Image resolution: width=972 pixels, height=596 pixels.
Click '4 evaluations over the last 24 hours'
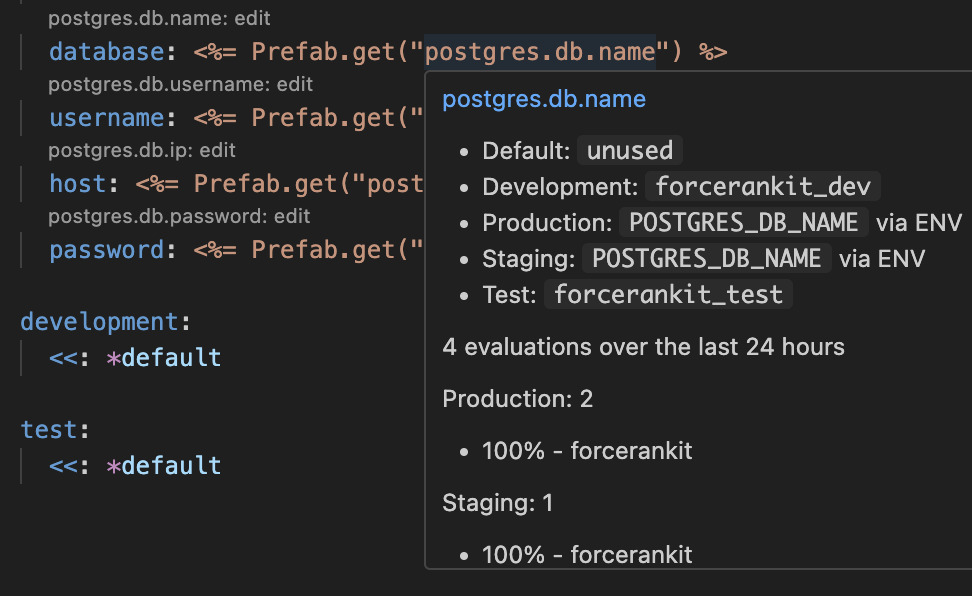point(643,347)
